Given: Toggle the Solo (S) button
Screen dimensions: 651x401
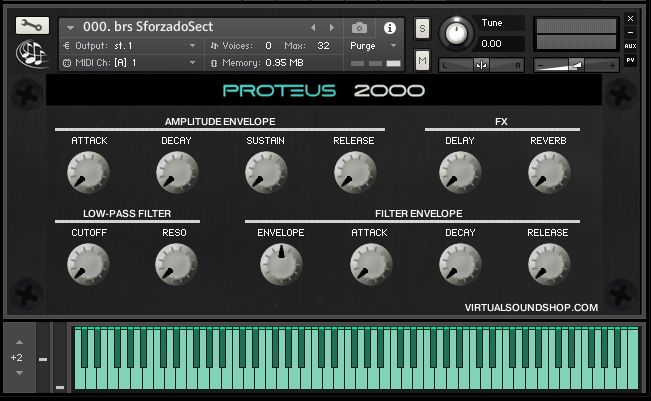Looking at the screenshot, I should pos(422,27).
